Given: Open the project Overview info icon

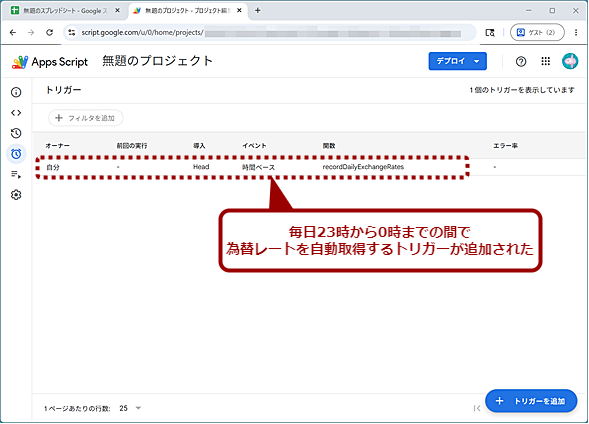Looking at the screenshot, I should tap(16, 92).
